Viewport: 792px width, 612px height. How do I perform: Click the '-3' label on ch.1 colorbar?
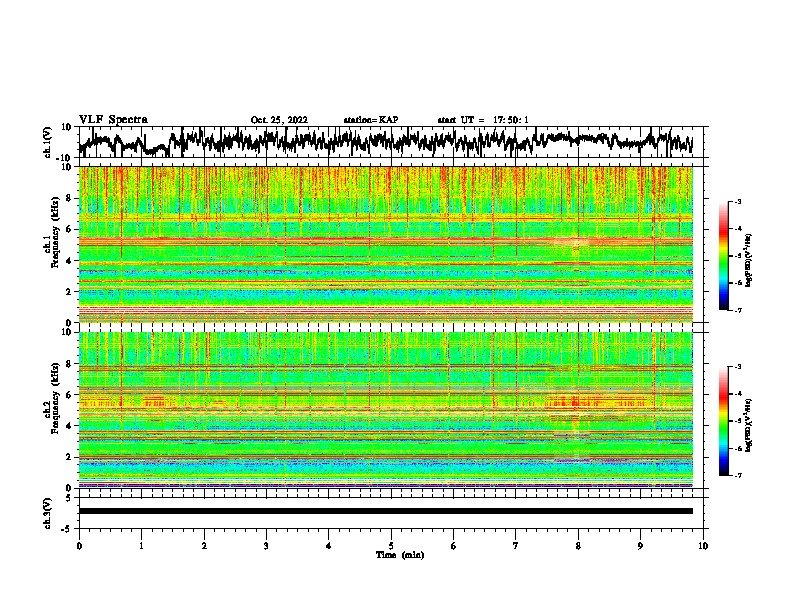coord(737,201)
